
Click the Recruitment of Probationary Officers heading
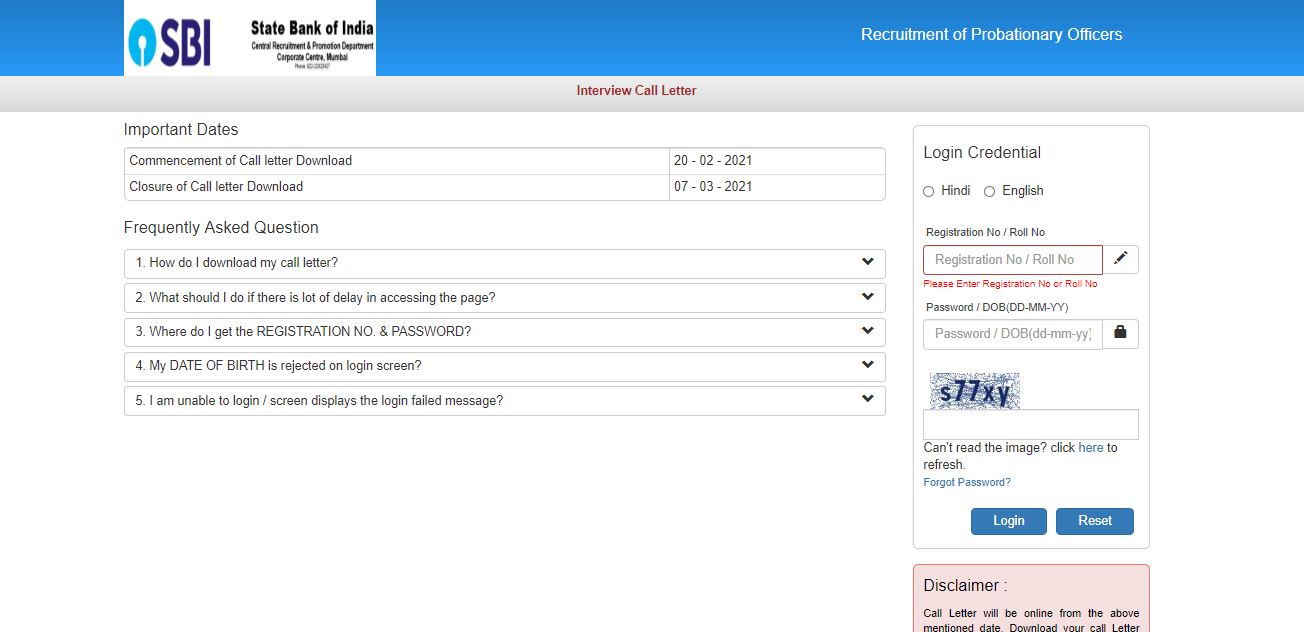[991, 34]
